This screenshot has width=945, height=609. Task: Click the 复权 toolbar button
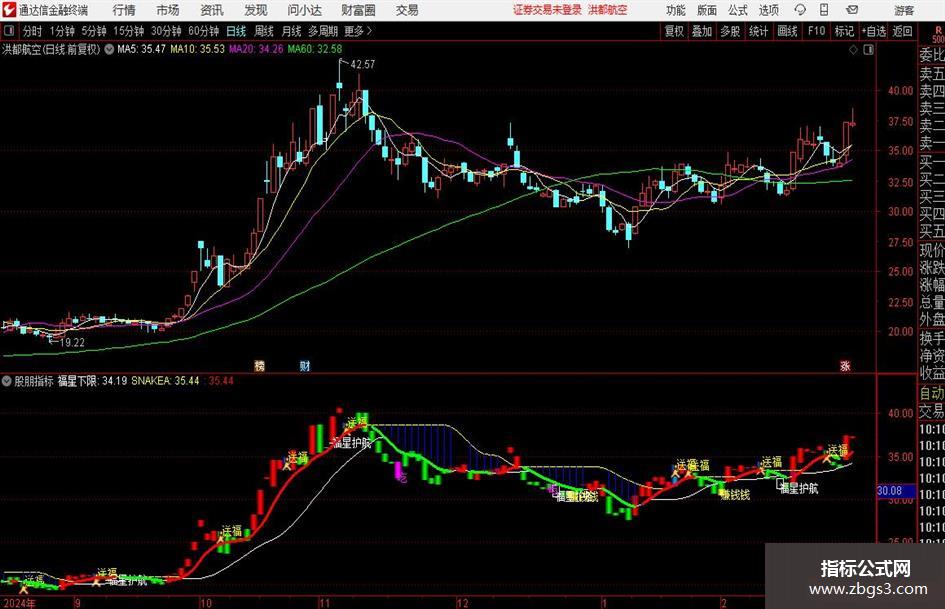(x=674, y=31)
